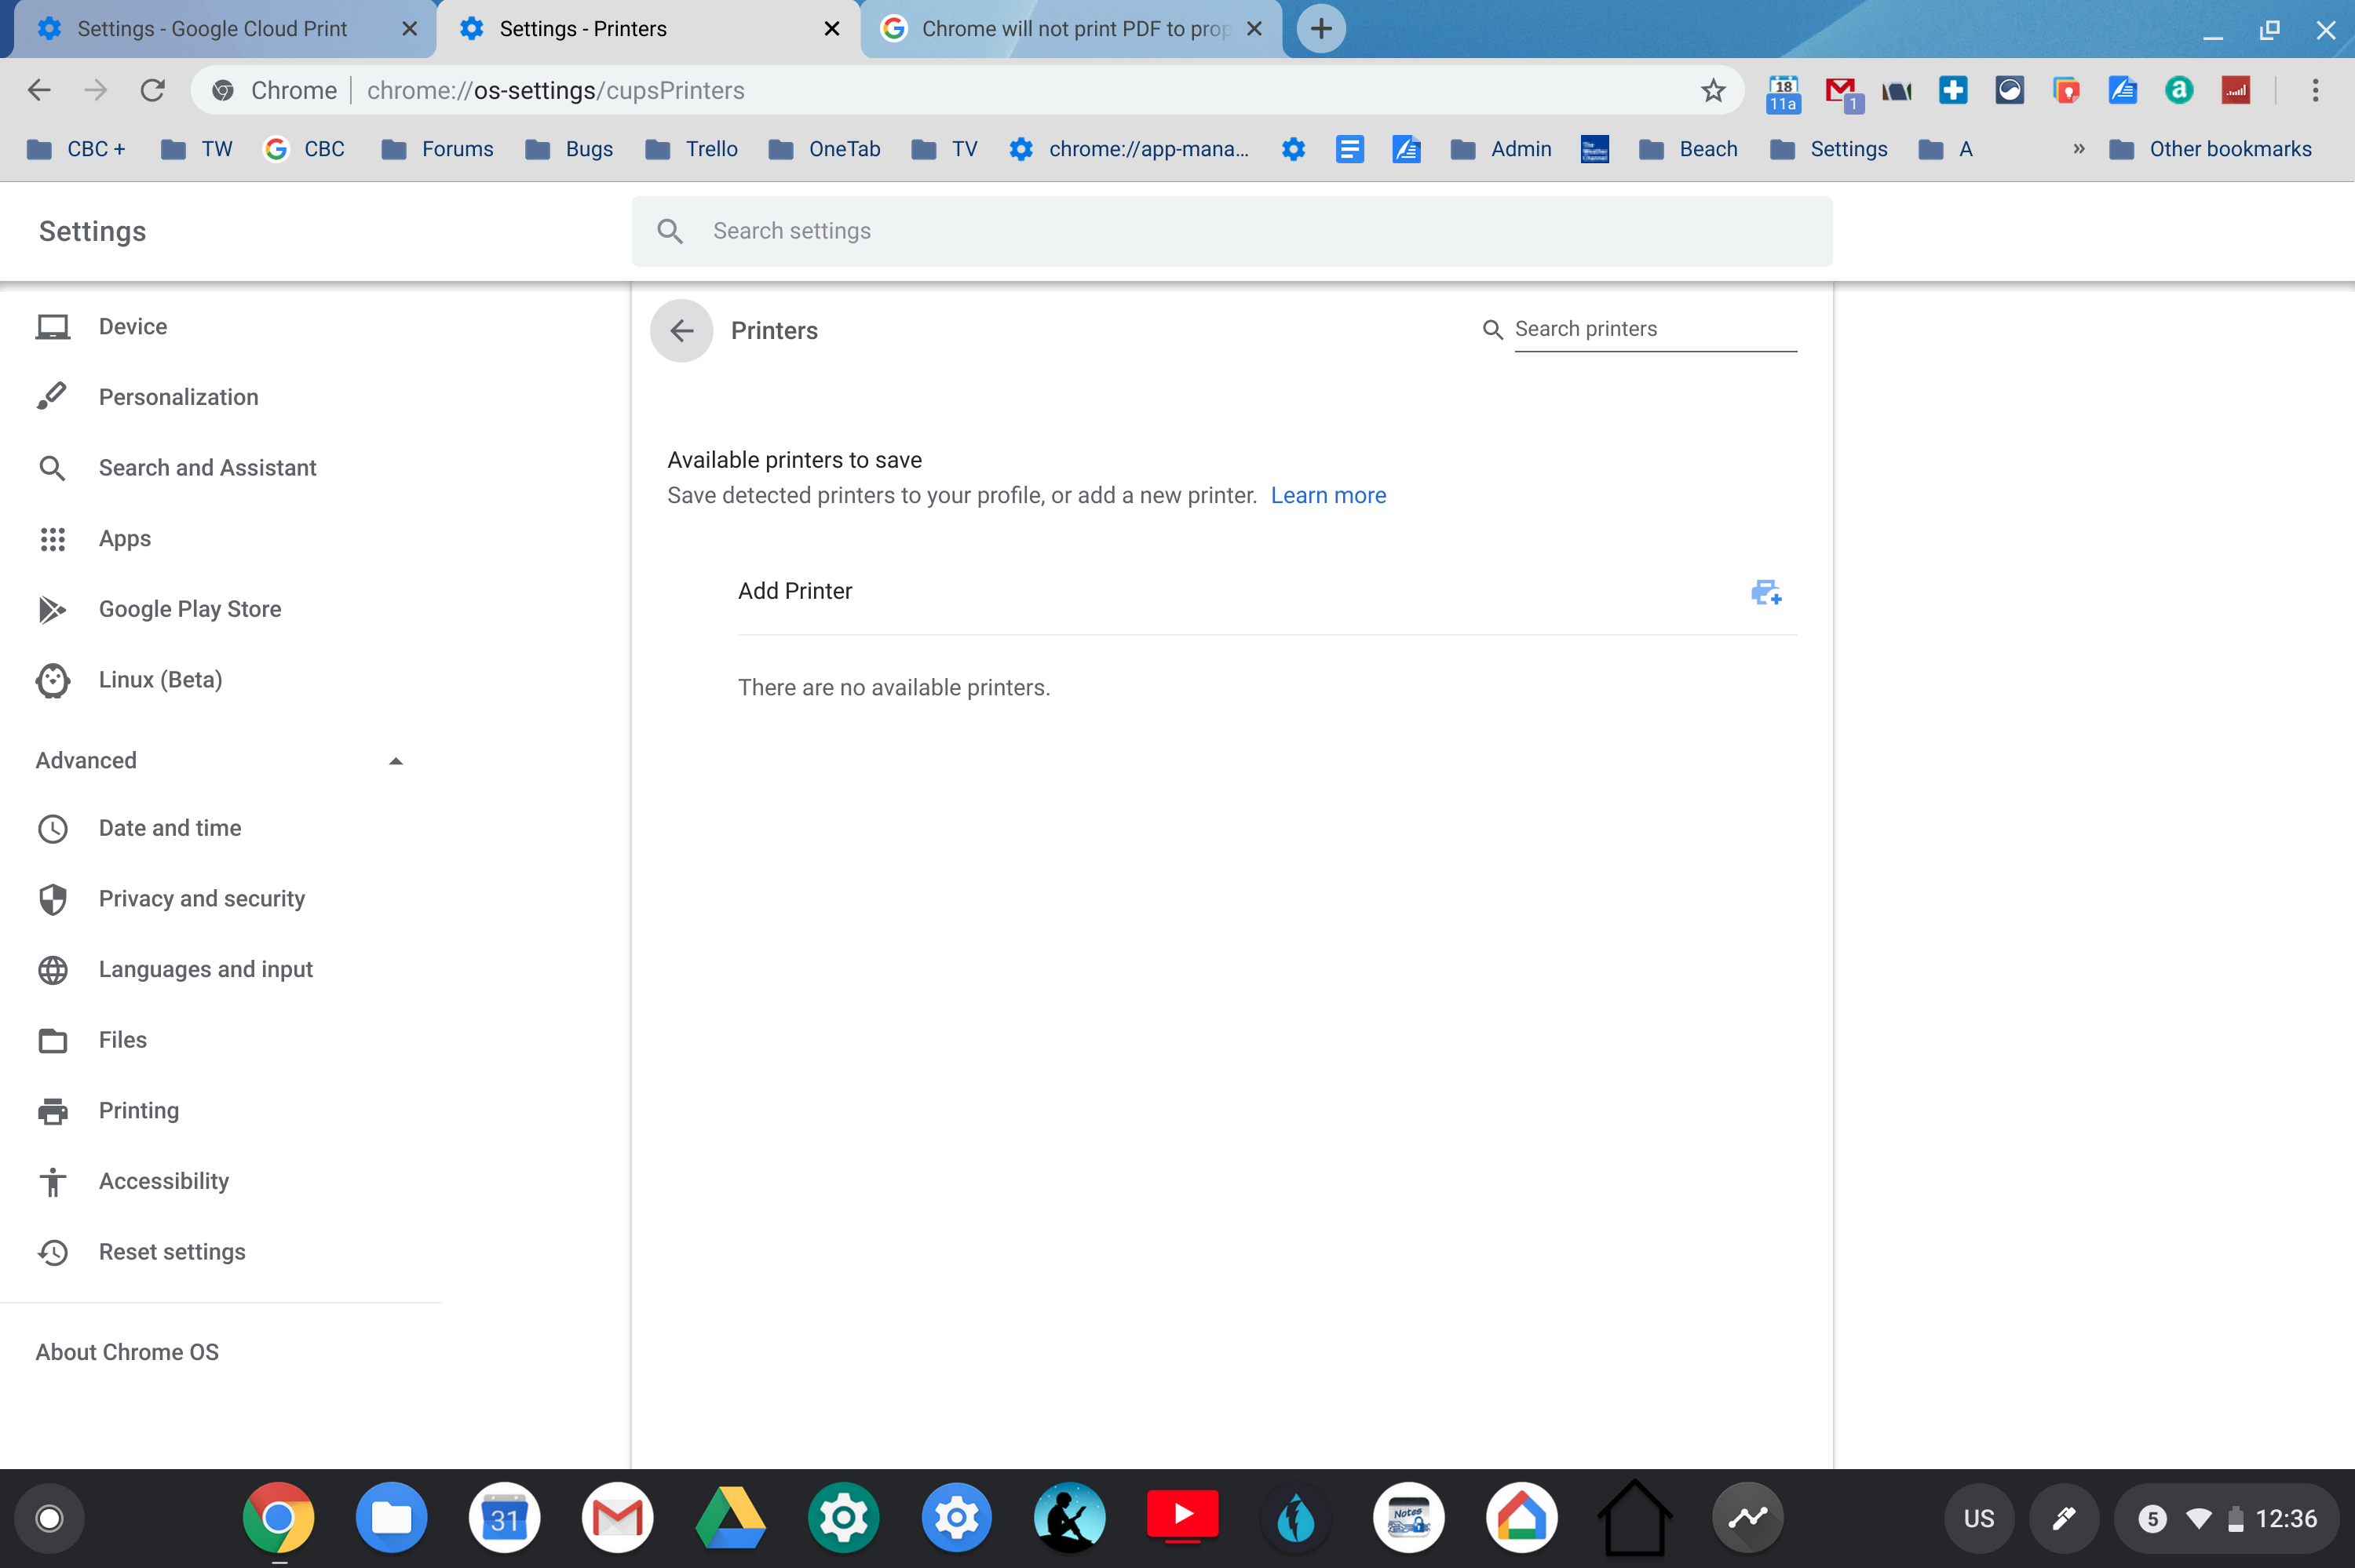The width and height of the screenshot is (2355, 1568).
Task: Navigate back using back arrow button
Action: click(x=682, y=330)
